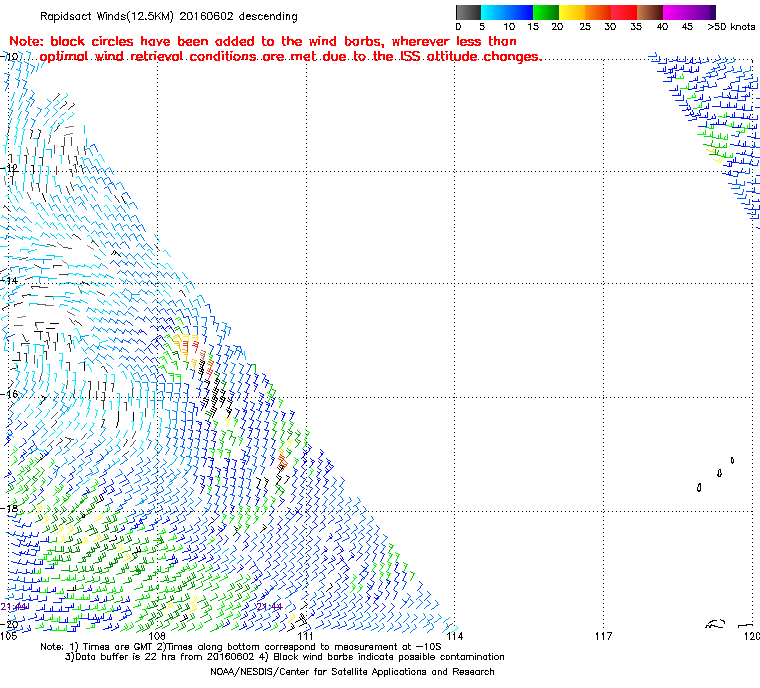Click the '105' longitude axis label
This screenshot has height=688, width=760.
tap(9, 636)
